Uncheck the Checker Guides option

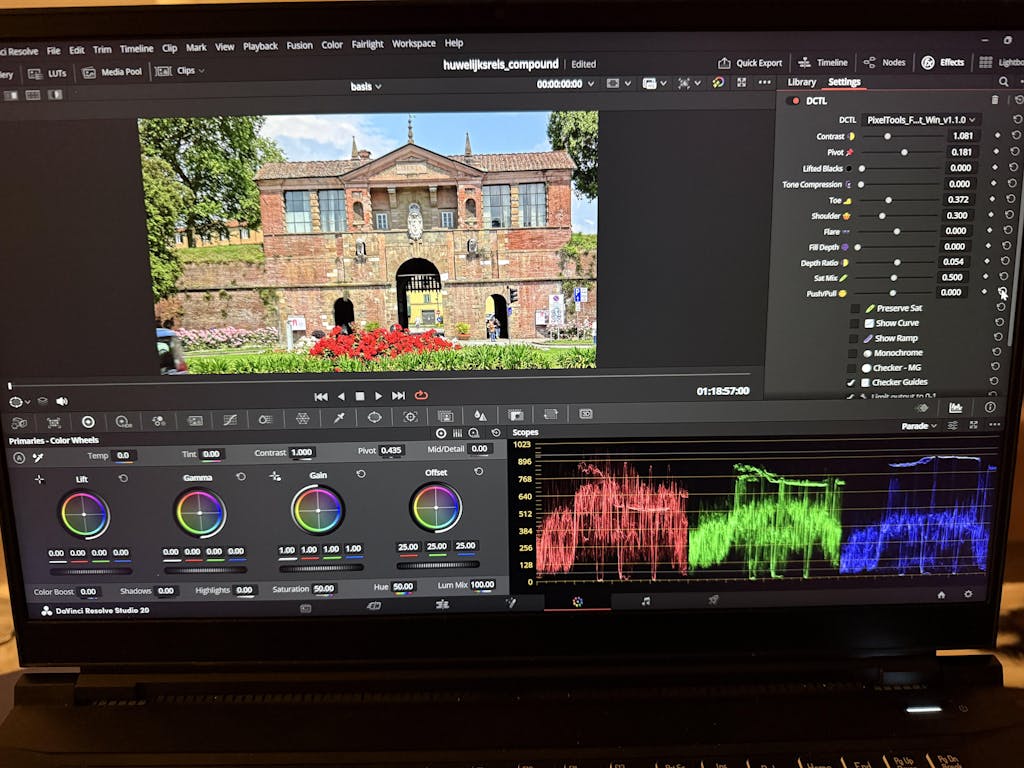[x=851, y=382]
